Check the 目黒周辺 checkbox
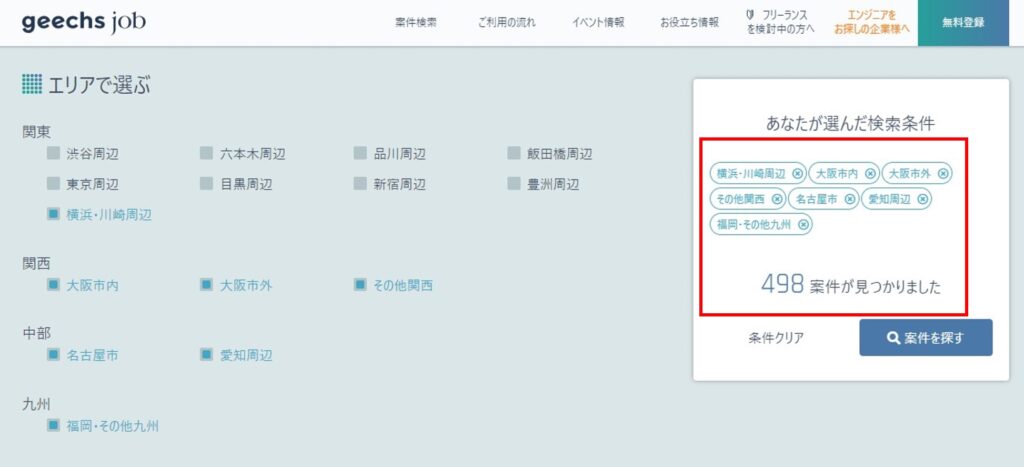 206,184
